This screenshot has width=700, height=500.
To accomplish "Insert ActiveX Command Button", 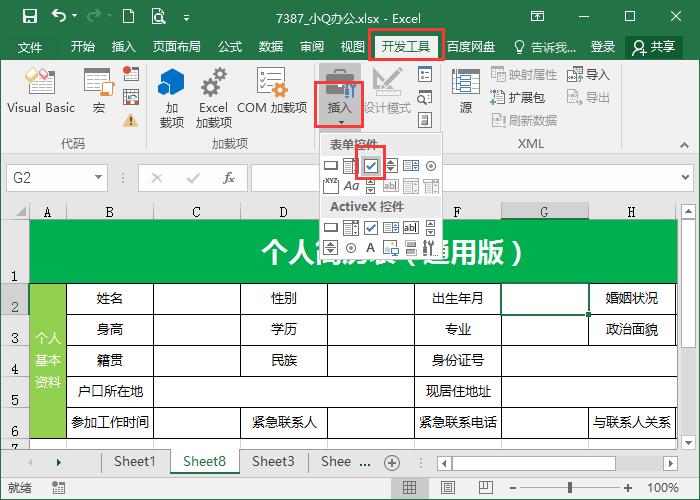I will tap(330, 228).
